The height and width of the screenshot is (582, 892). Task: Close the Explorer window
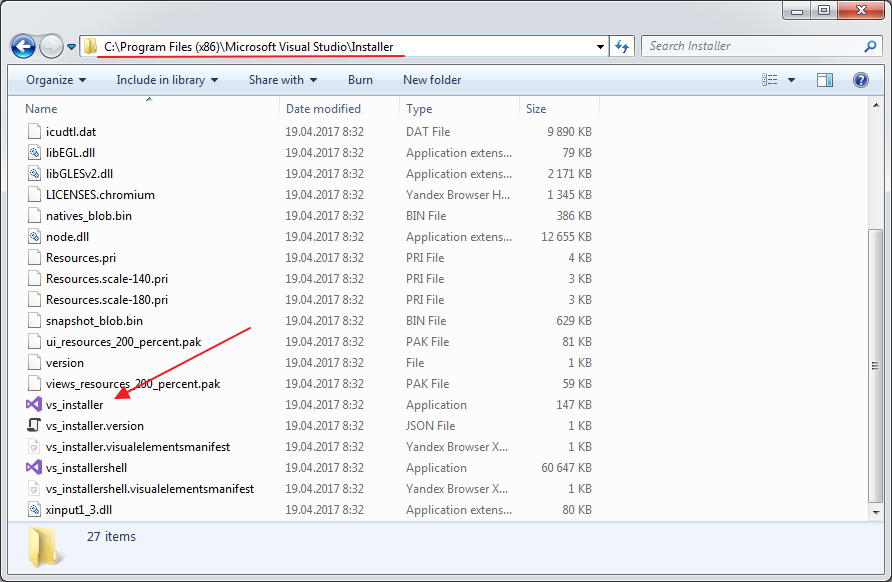point(861,11)
